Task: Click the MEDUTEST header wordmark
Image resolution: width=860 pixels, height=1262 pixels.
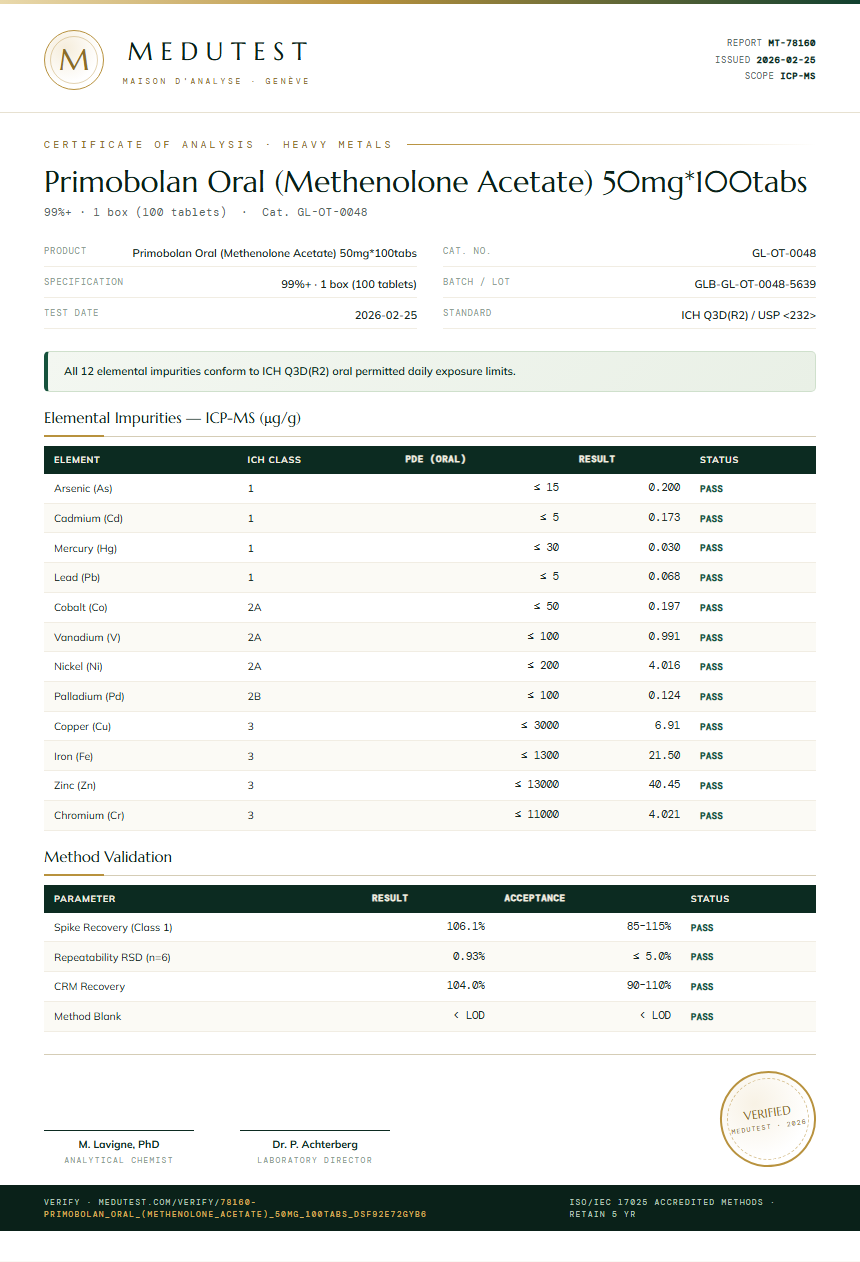Action: pos(218,51)
